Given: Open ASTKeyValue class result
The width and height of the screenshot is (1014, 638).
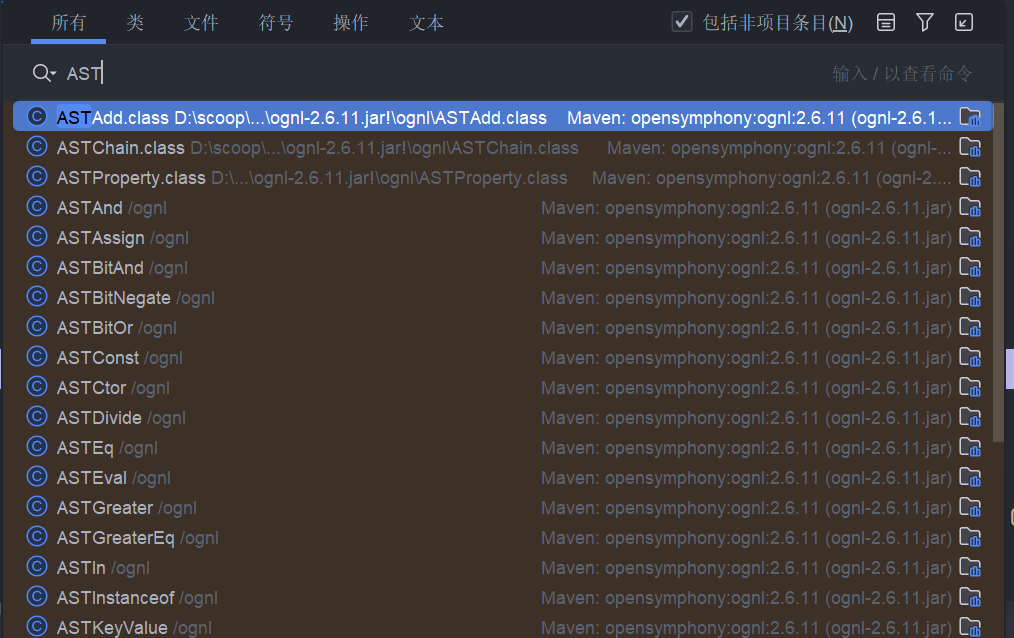Looking at the screenshot, I should tap(502, 626).
